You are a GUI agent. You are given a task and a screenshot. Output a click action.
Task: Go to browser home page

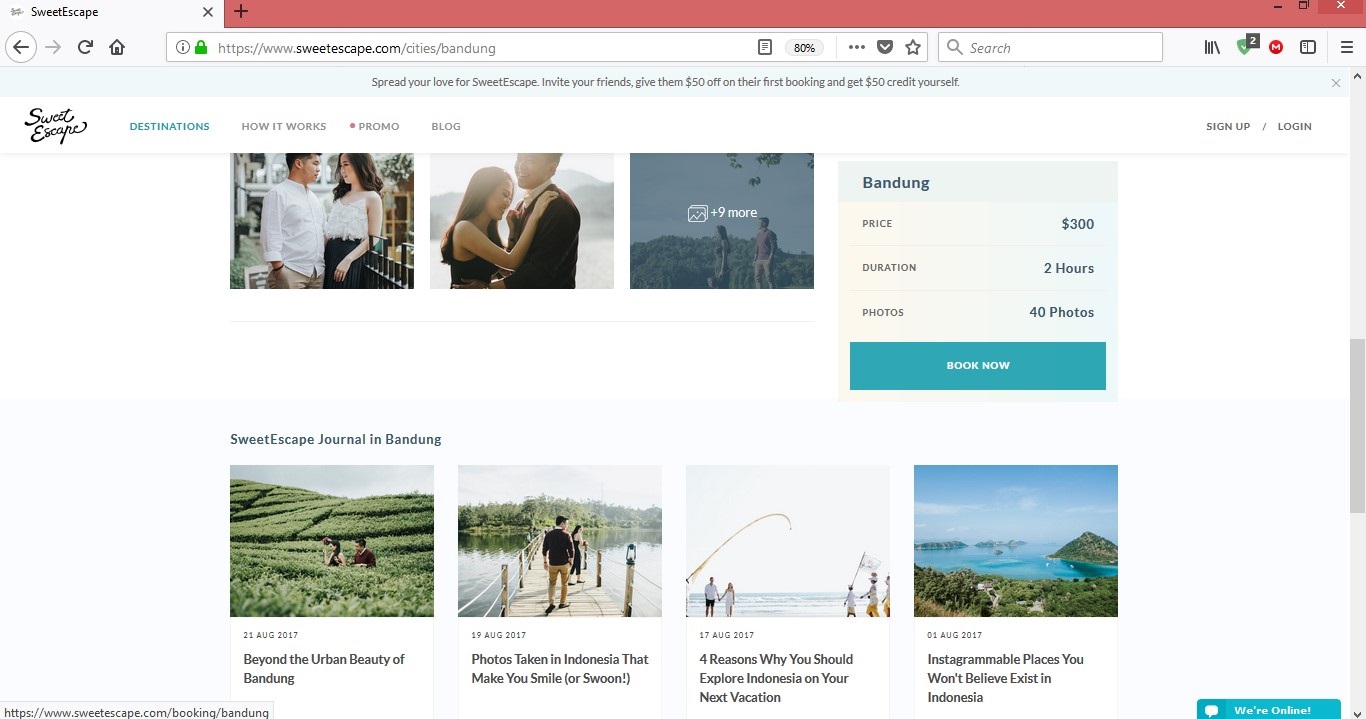click(x=117, y=47)
